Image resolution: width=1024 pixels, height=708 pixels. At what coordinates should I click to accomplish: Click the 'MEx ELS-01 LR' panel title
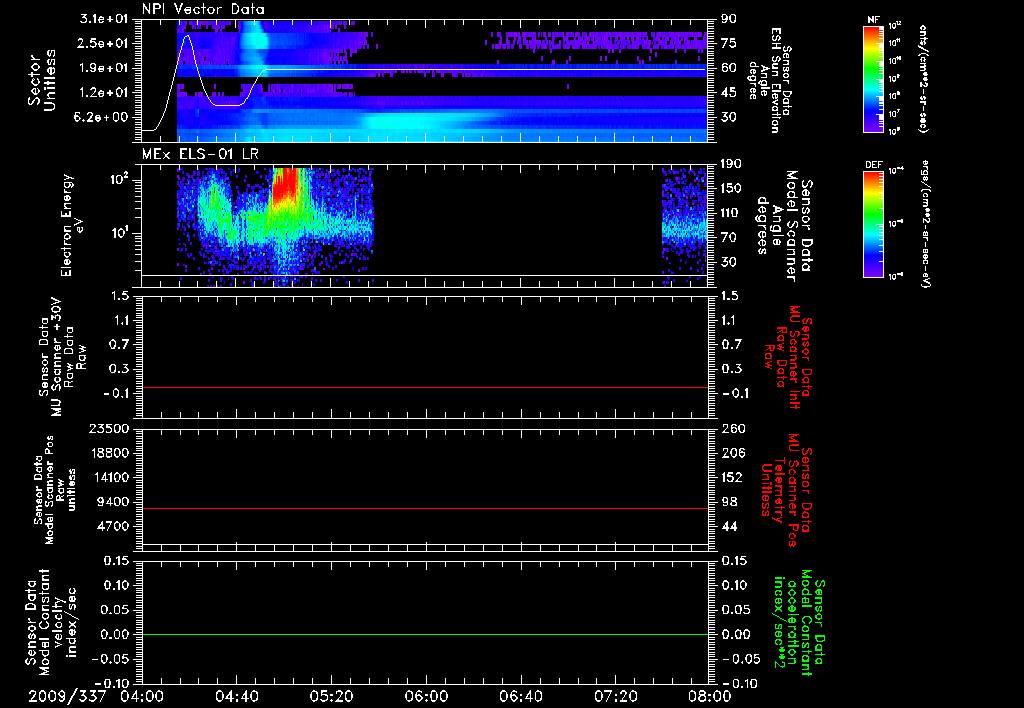point(200,155)
